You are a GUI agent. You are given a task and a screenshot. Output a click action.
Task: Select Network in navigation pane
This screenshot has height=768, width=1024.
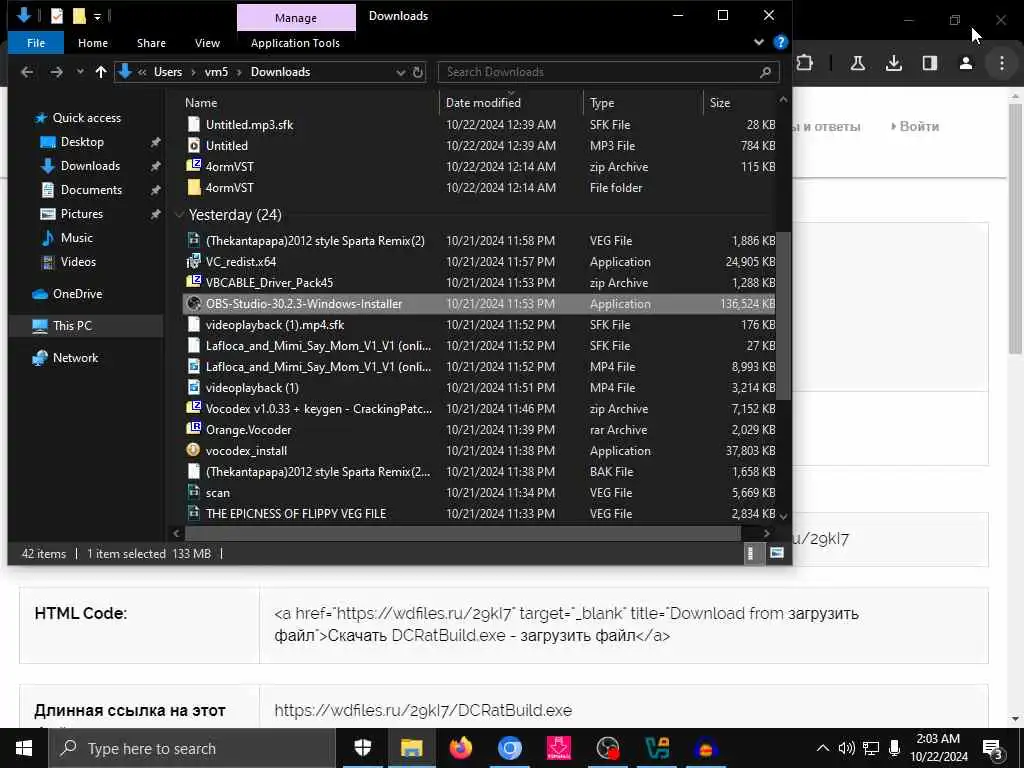(75, 357)
